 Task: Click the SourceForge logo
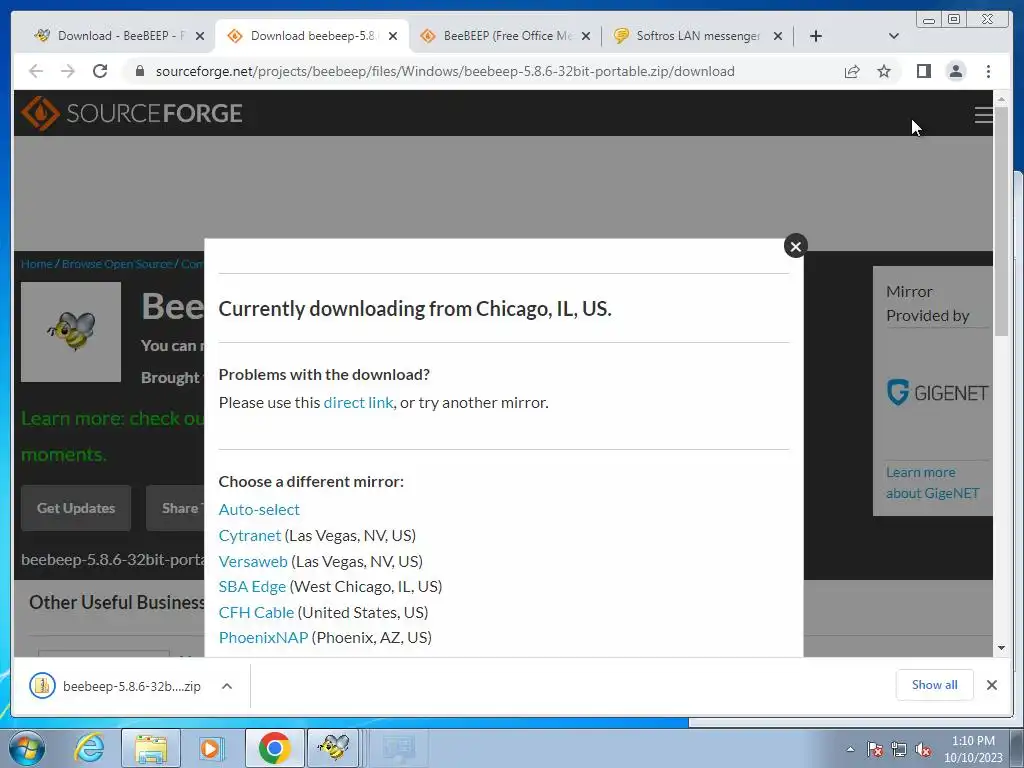pos(131,114)
